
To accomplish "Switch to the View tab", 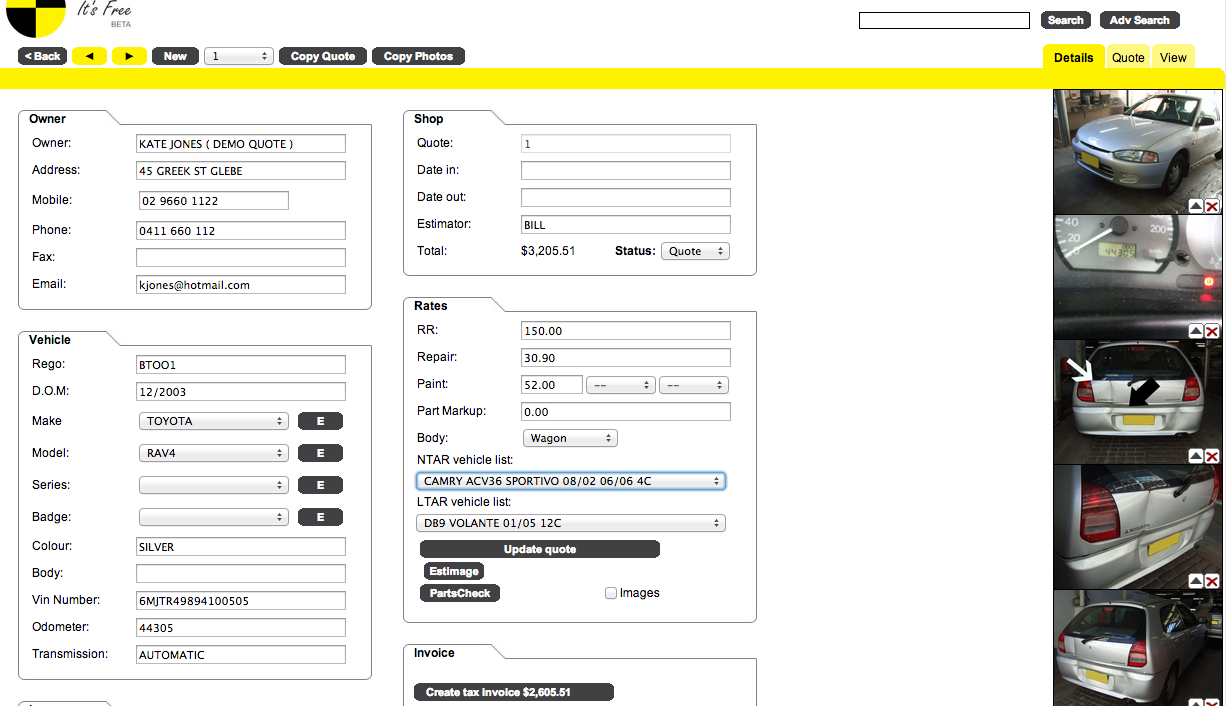I will point(1173,57).
